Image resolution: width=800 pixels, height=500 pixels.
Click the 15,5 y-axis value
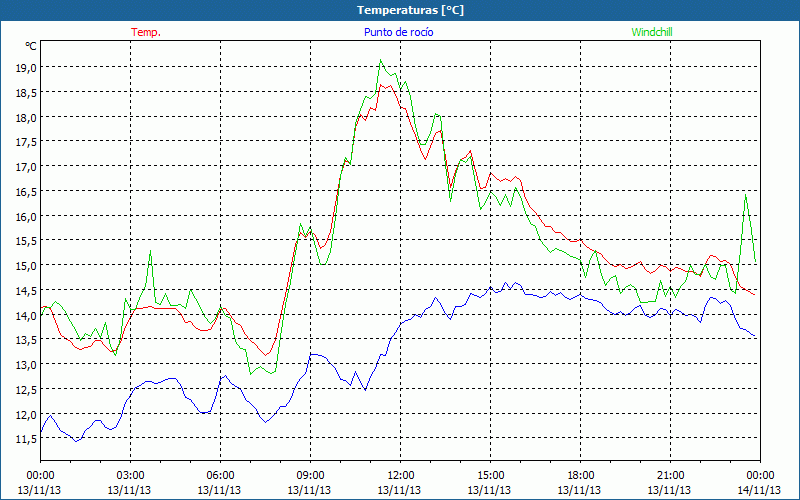(26, 241)
